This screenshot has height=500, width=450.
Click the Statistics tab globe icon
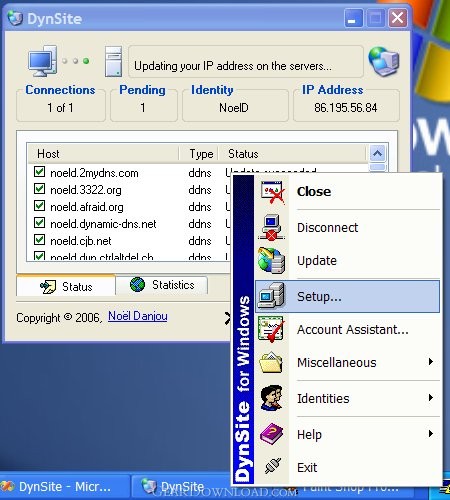click(137, 285)
